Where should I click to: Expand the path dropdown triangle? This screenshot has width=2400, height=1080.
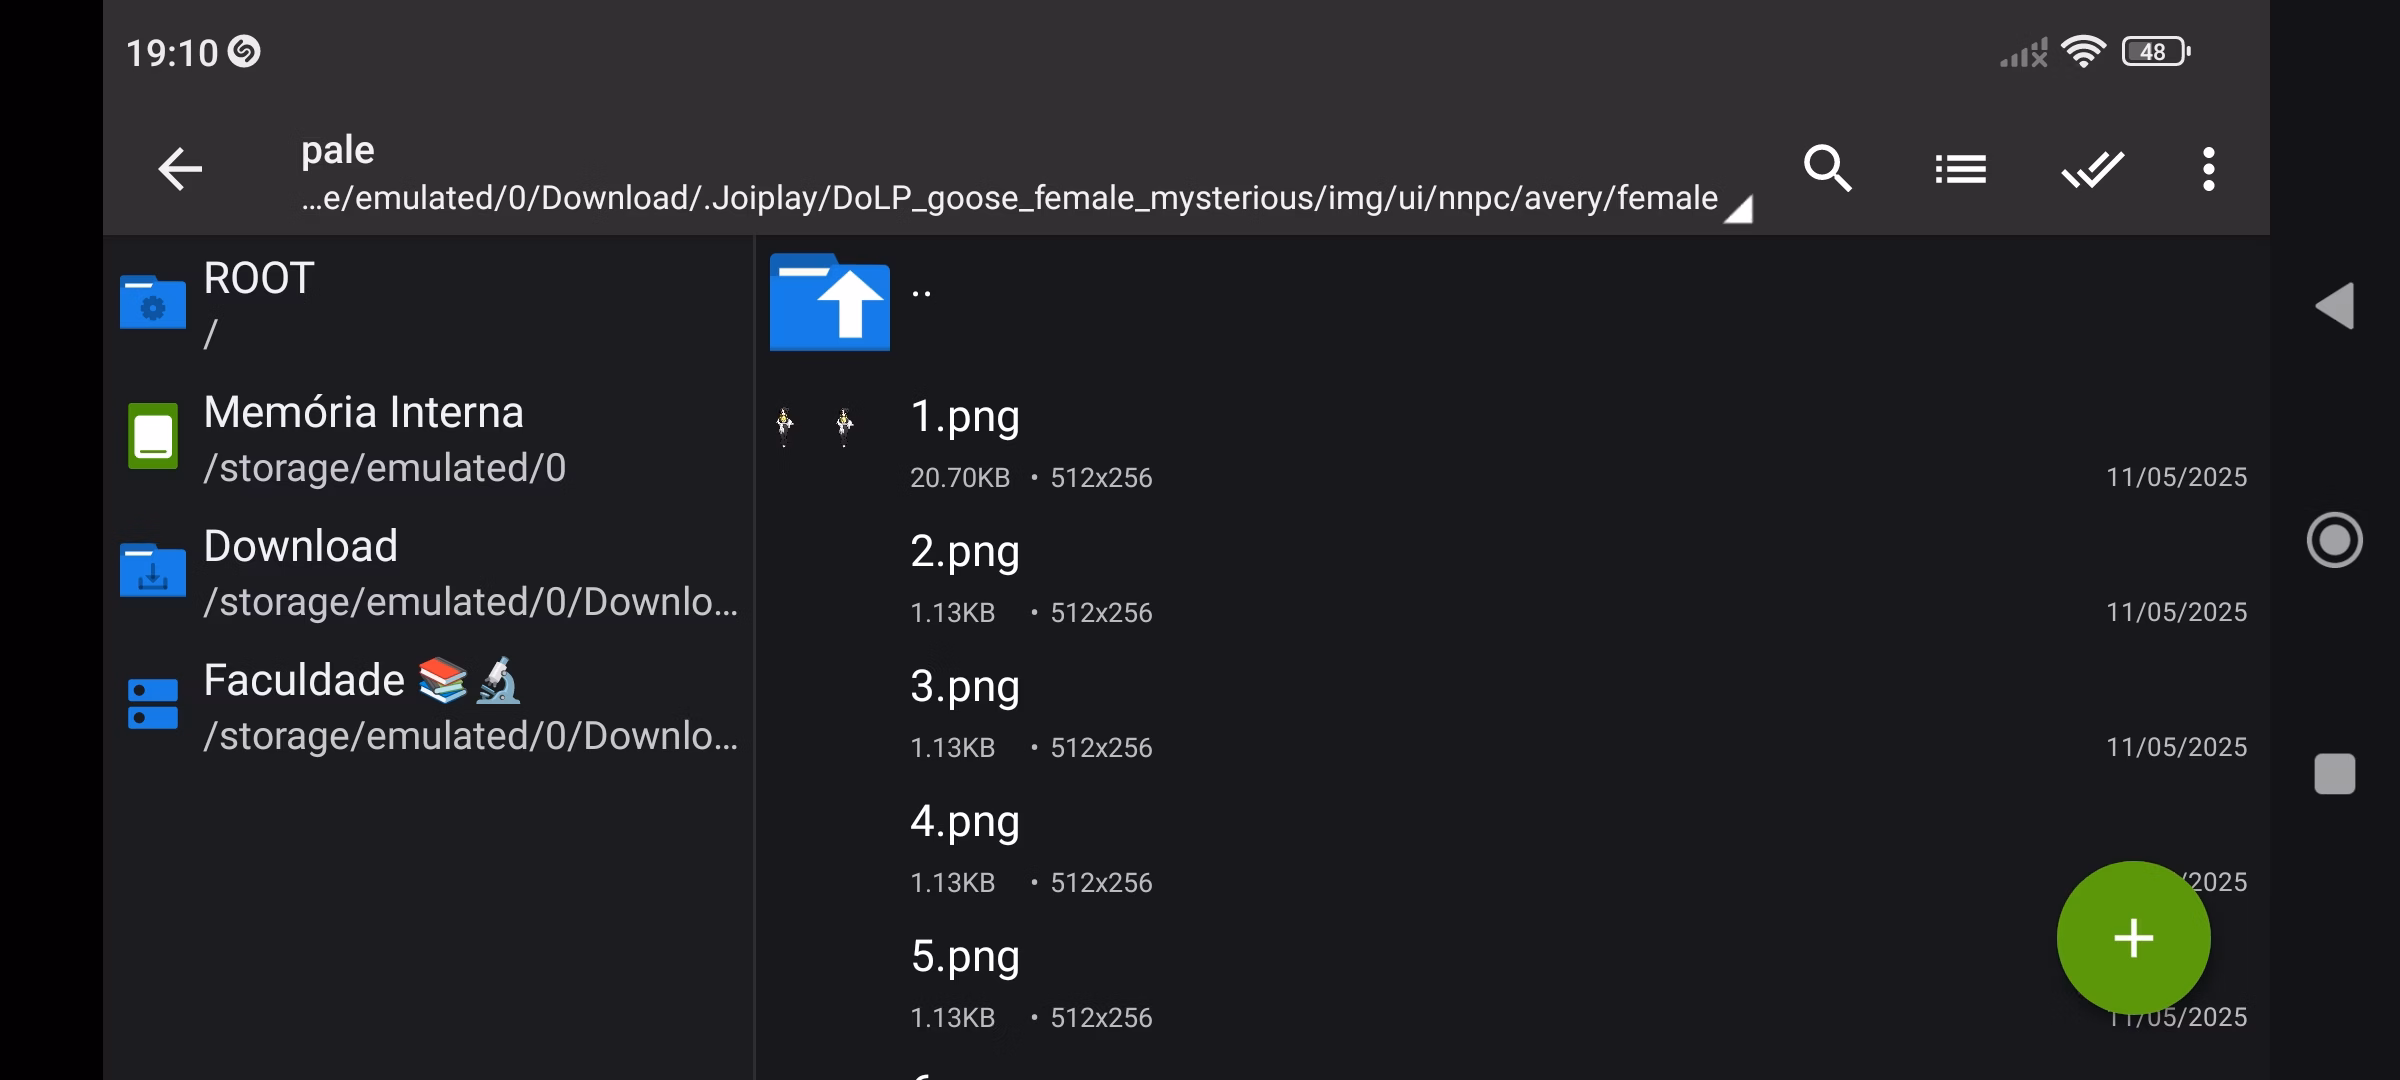tap(1739, 210)
